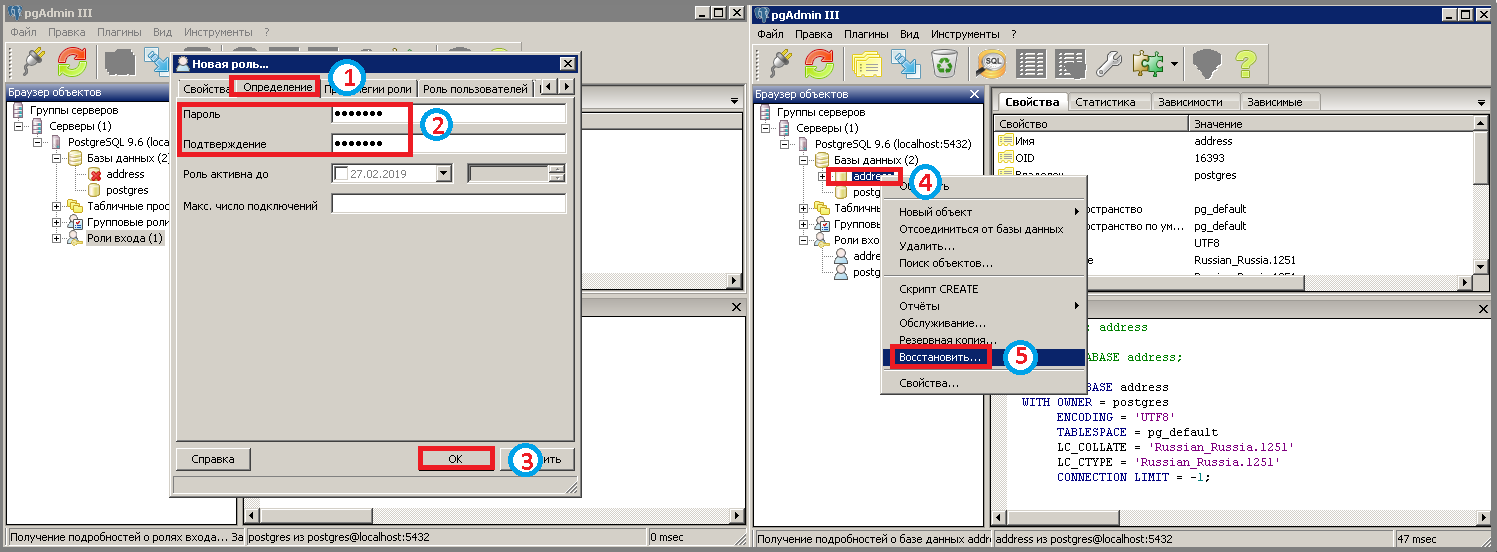Viewport: 1497px width, 552px height.
Task: Collapse Базы данных (2) node in left window
Action: pos(57,159)
